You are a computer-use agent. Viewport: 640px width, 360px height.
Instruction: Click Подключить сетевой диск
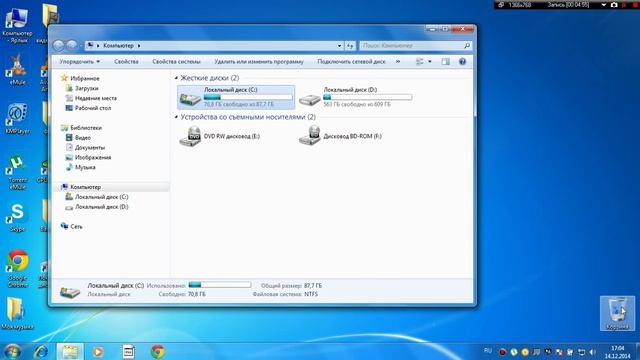click(x=351, y=62)
